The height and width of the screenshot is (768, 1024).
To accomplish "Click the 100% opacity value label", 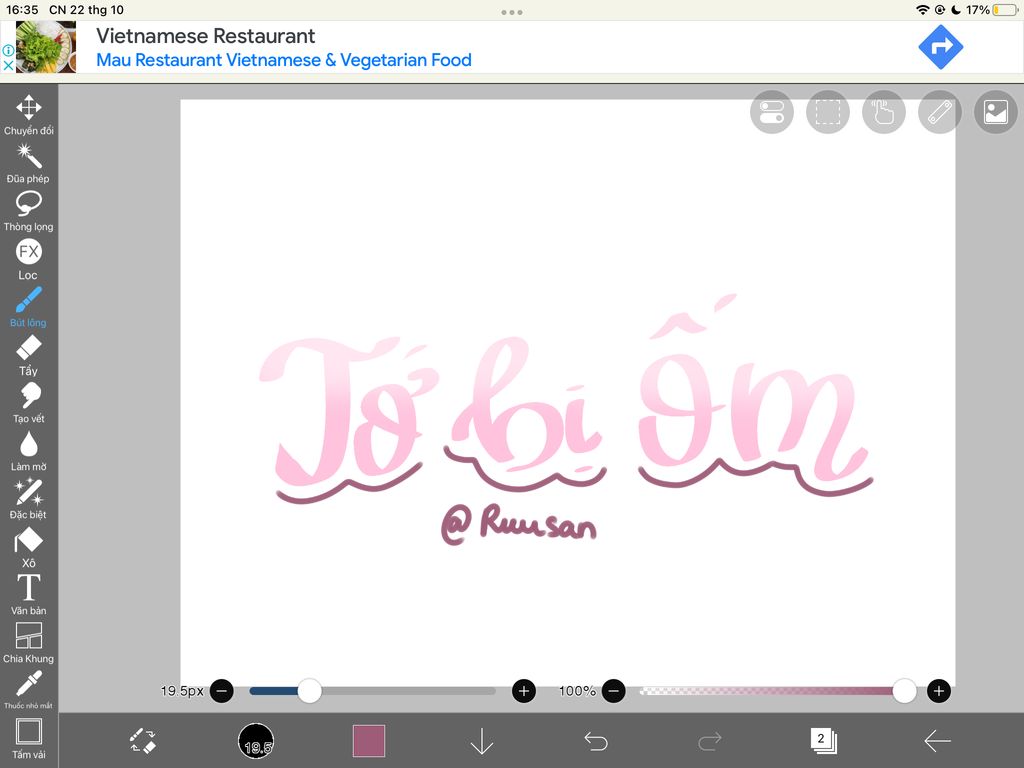I will tap(577, 691).
